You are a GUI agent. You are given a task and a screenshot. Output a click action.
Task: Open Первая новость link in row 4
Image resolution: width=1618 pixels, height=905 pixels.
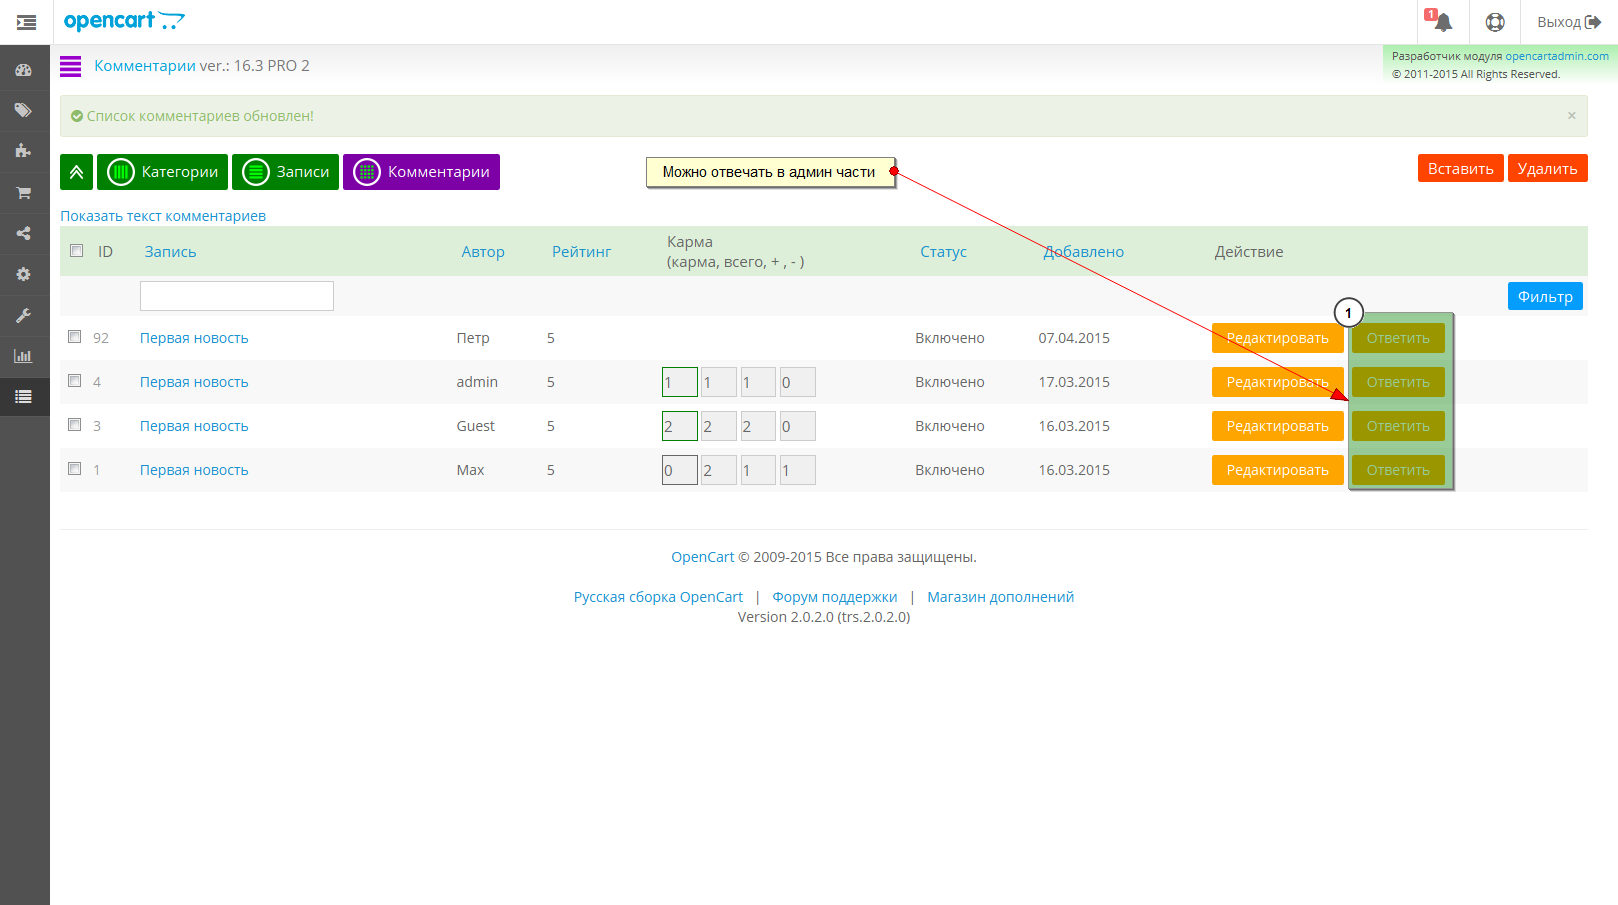point(194,382)
